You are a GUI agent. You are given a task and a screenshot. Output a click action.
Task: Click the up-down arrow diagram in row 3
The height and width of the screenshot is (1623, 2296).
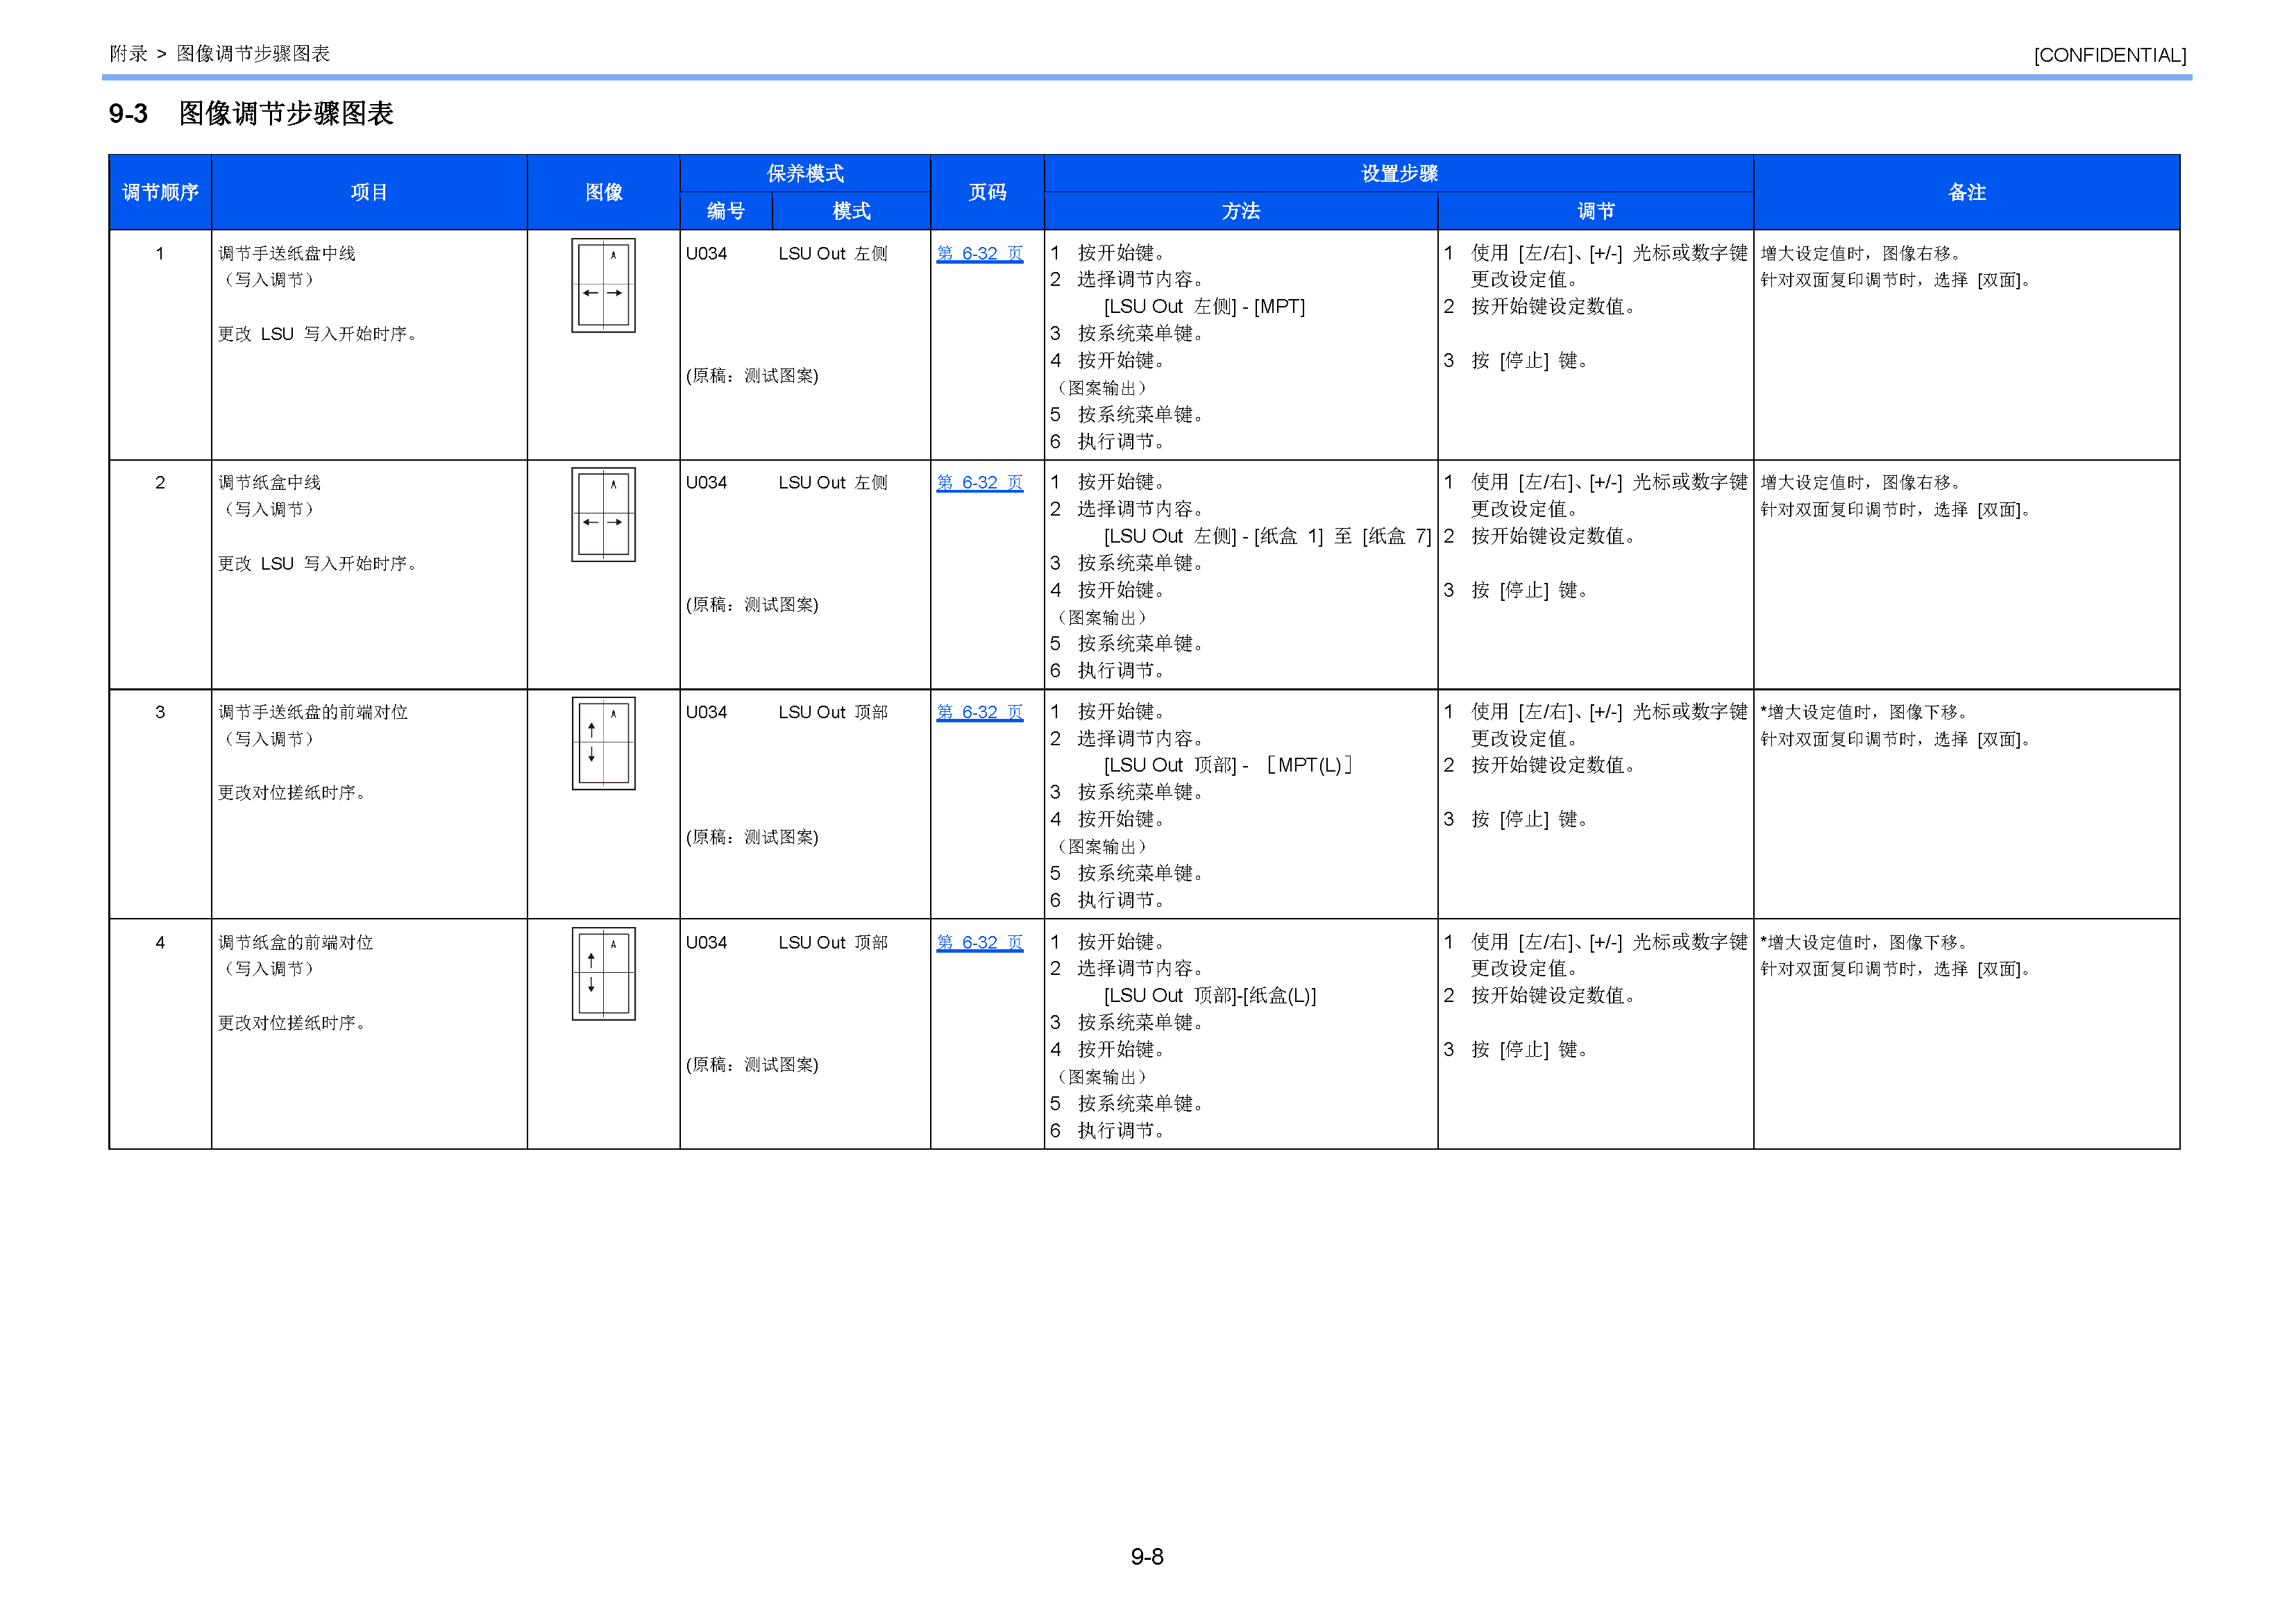coord(603,744)
